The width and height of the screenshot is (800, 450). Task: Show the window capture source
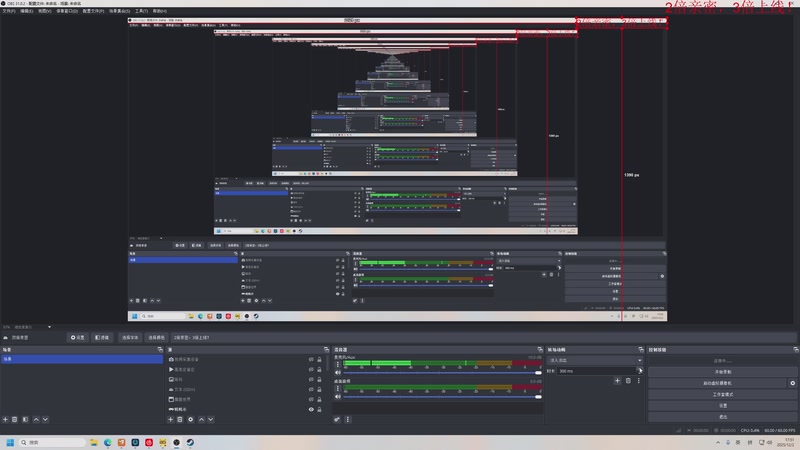[311, 399]
